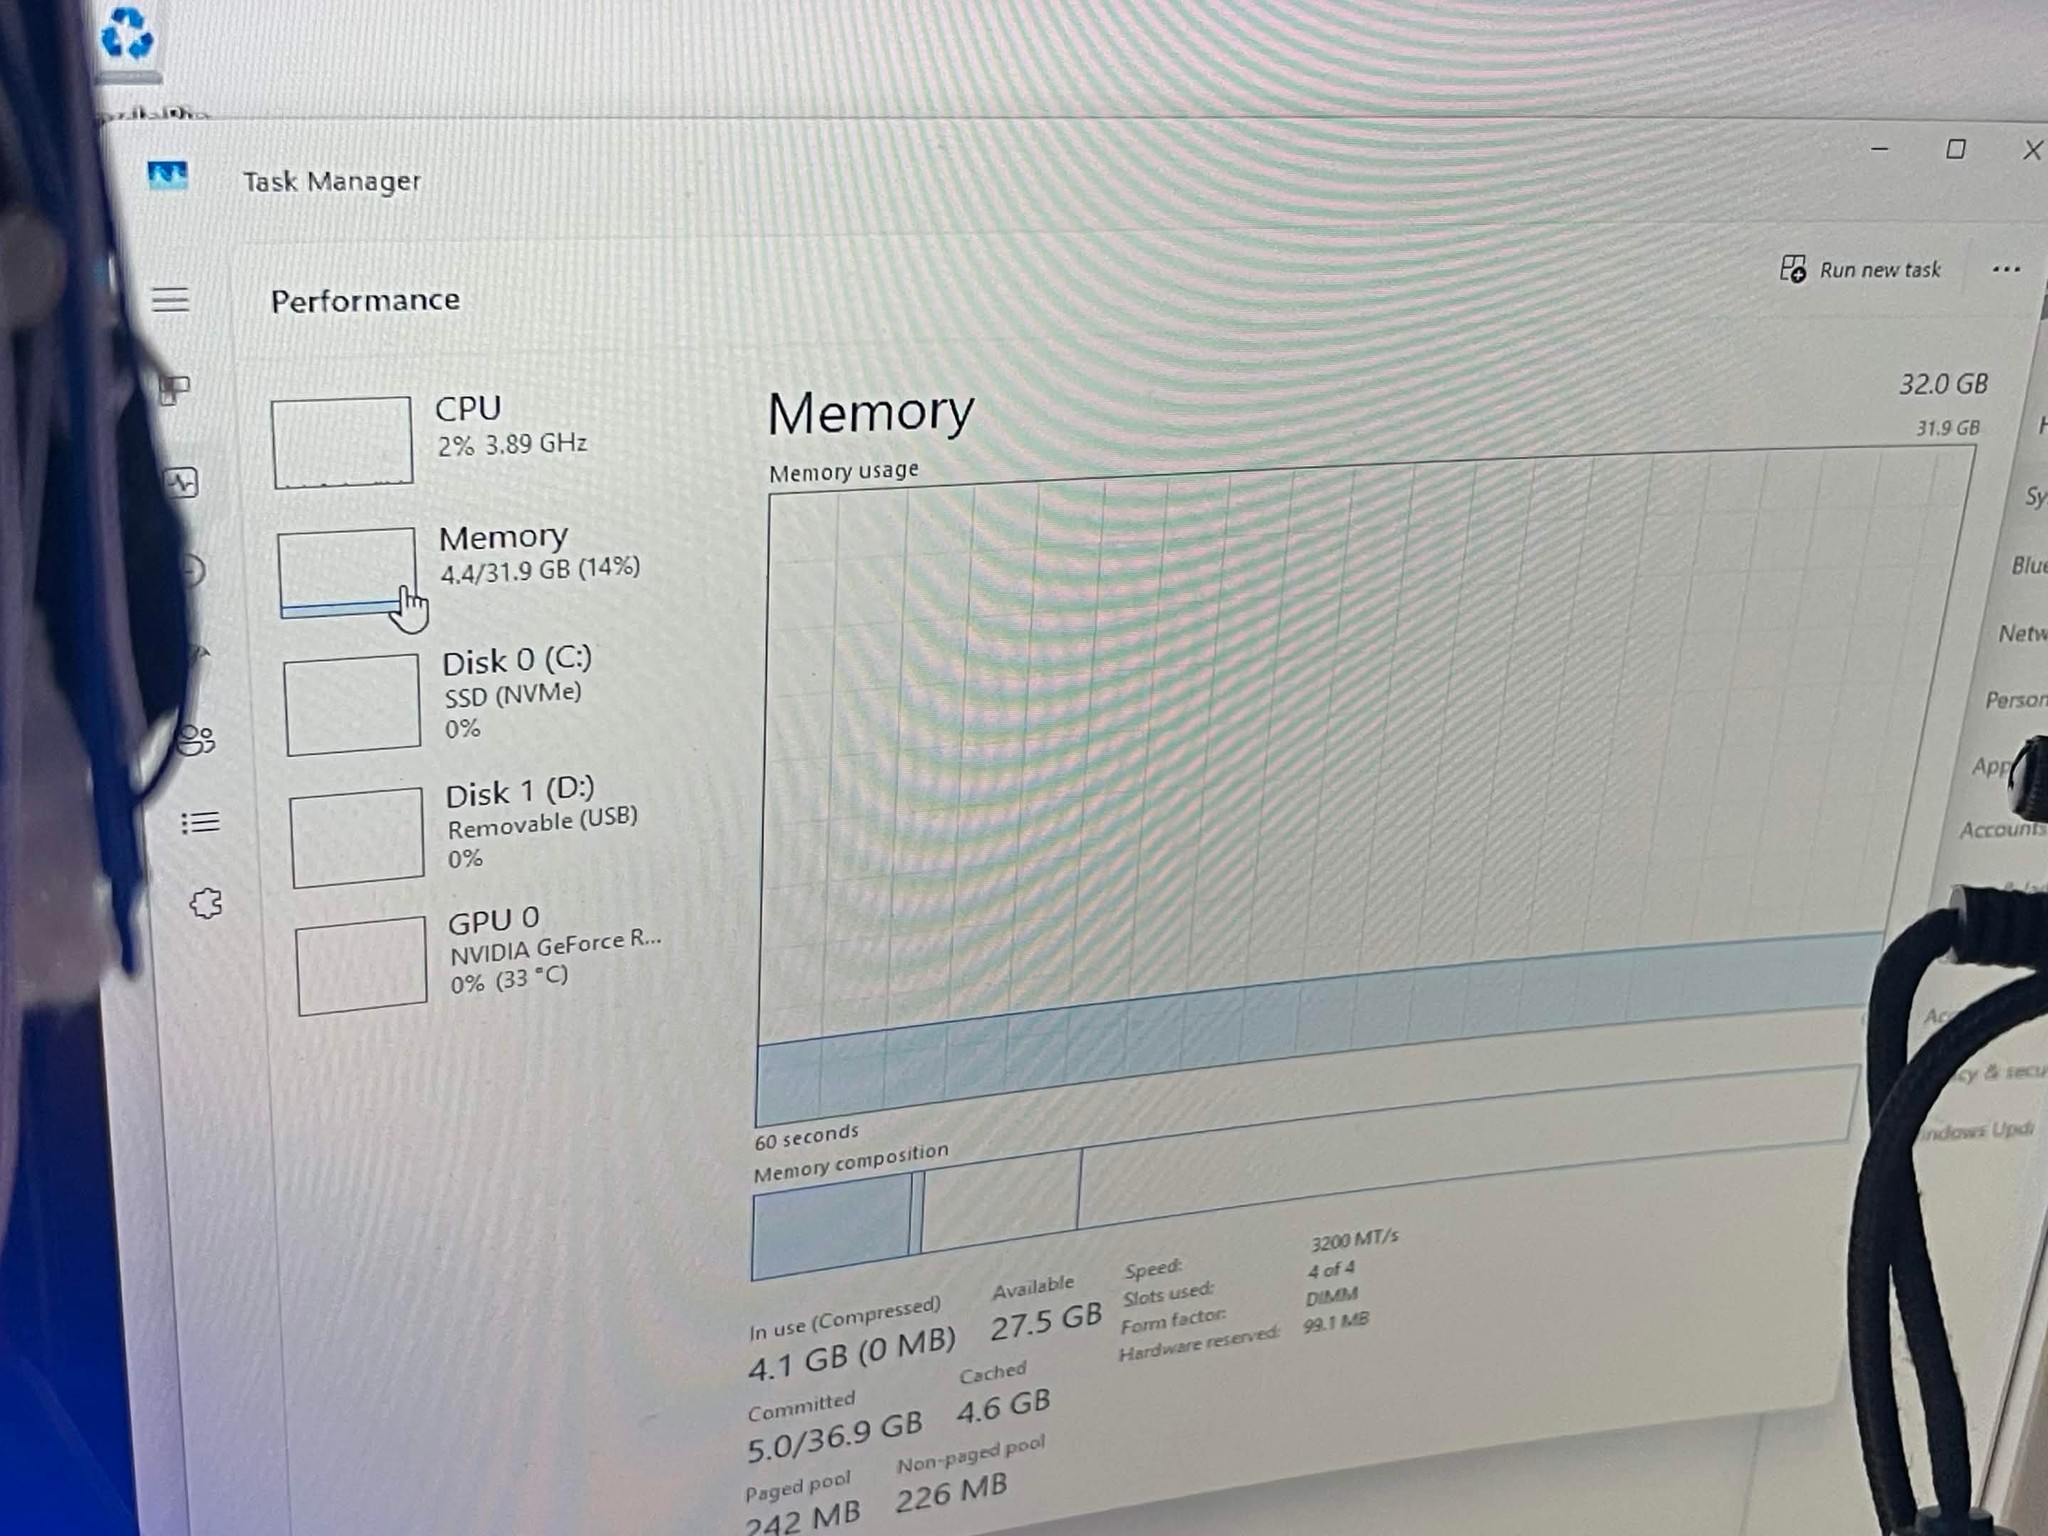The image size is (2048, 1536).
Task: Click the '32.0 GB' total memory label
Action: (x=1943, y=384)
